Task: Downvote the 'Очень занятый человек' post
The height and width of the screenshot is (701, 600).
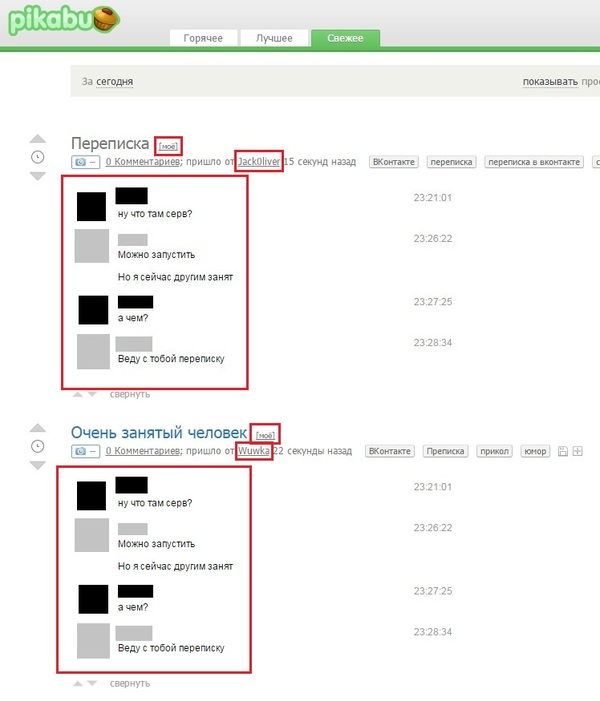Action: click(x=38, y=465)
